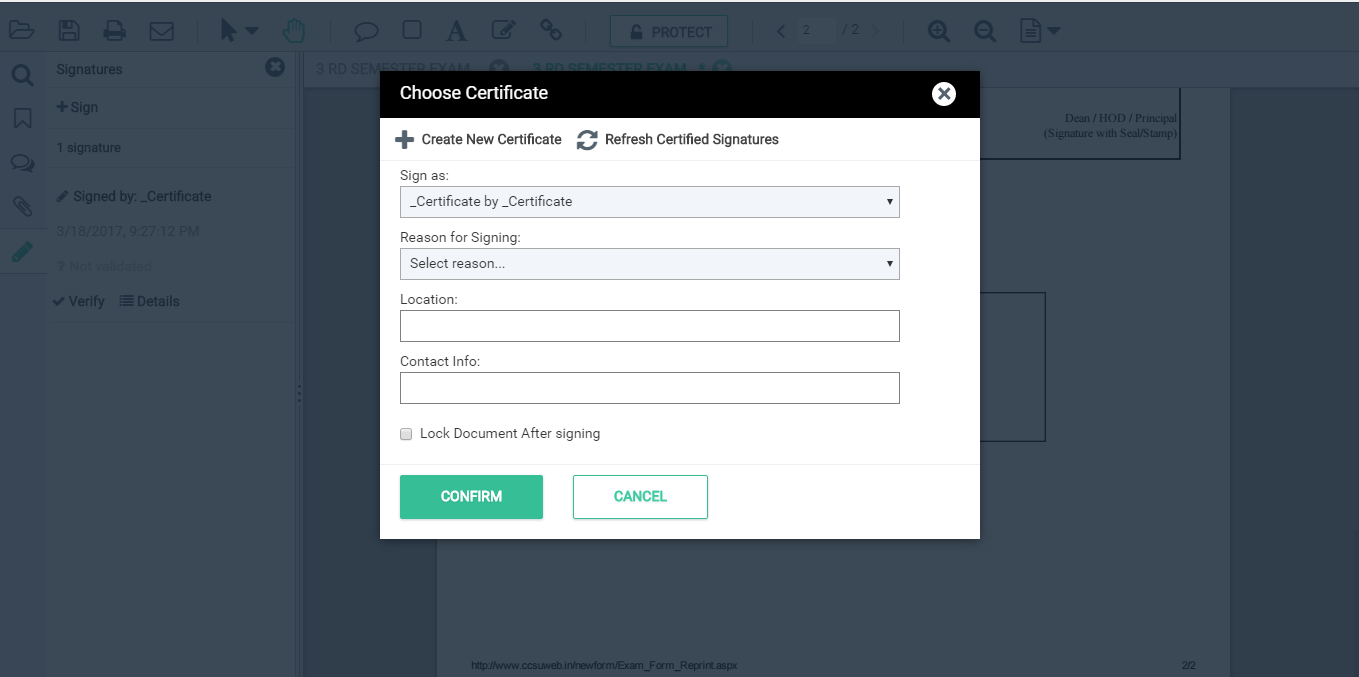The height and width of the screenshot is (677, 1359).
Task: Open the Attachments paperclip panel
Action: click(22, 206)
